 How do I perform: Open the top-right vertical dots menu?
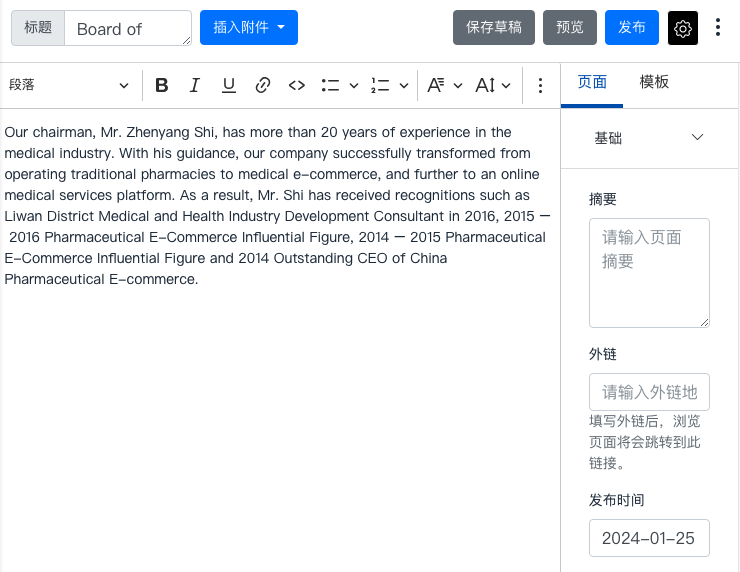[x=718, y=28]
